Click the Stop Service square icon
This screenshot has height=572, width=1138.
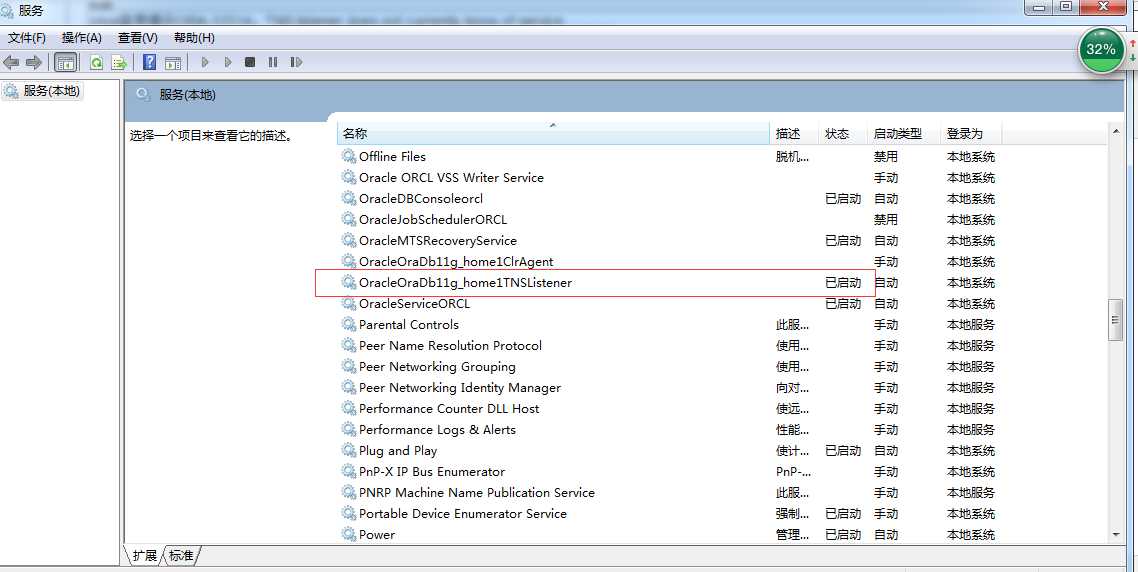[250, 62]
